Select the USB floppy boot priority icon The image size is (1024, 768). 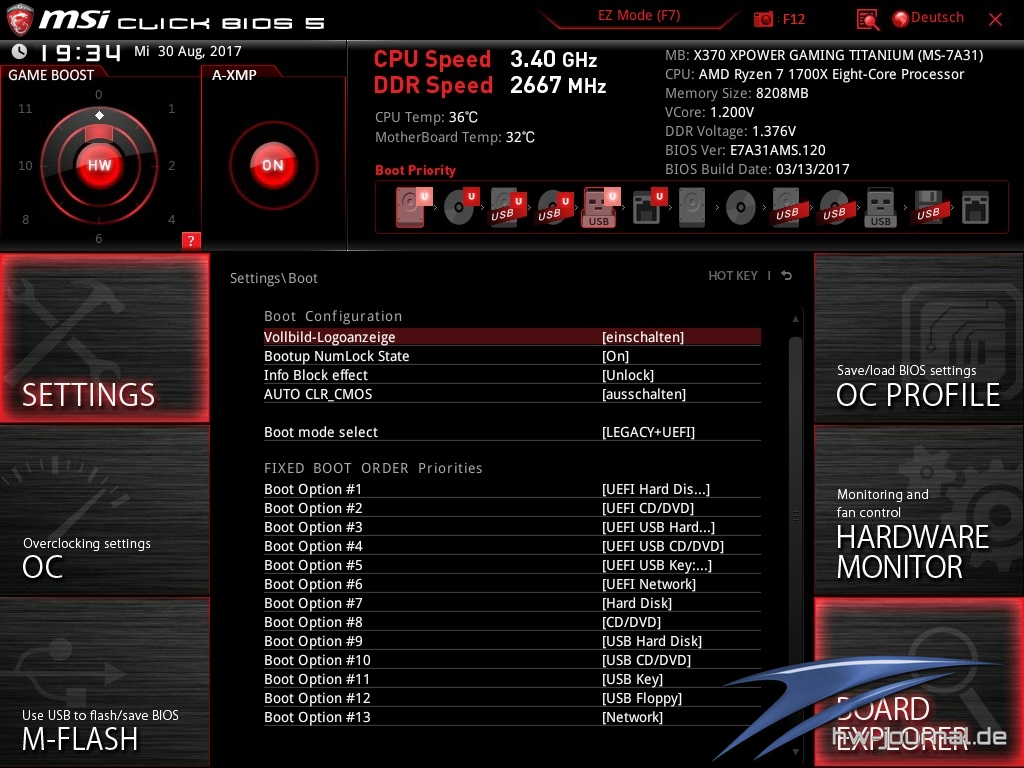click(x=928, y=207)
